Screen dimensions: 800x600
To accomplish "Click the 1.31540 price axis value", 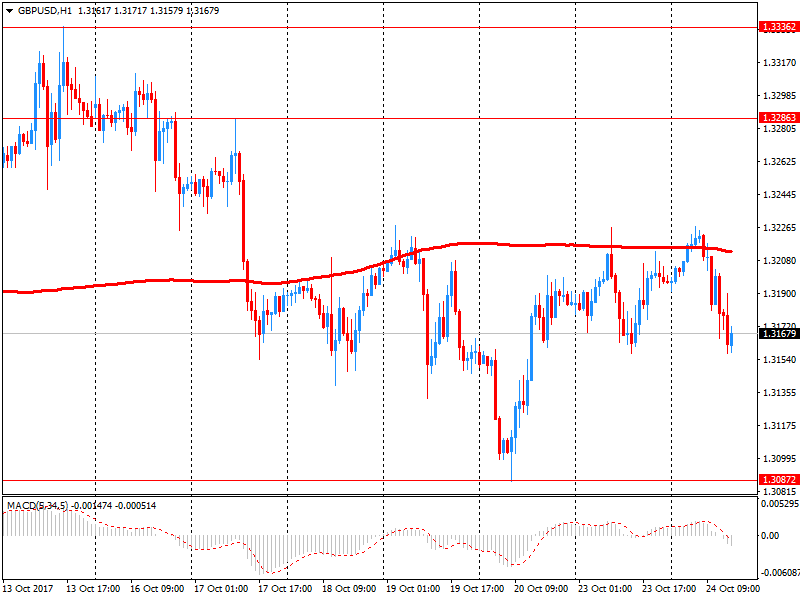I will pos(779,360).
